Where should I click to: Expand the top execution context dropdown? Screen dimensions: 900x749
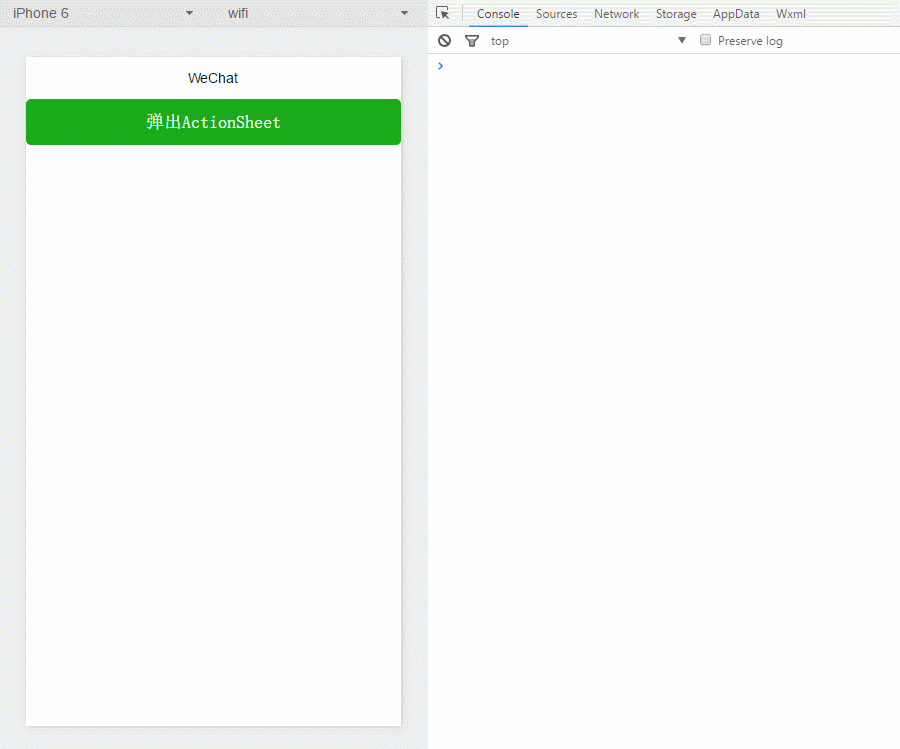coord(588,40)
